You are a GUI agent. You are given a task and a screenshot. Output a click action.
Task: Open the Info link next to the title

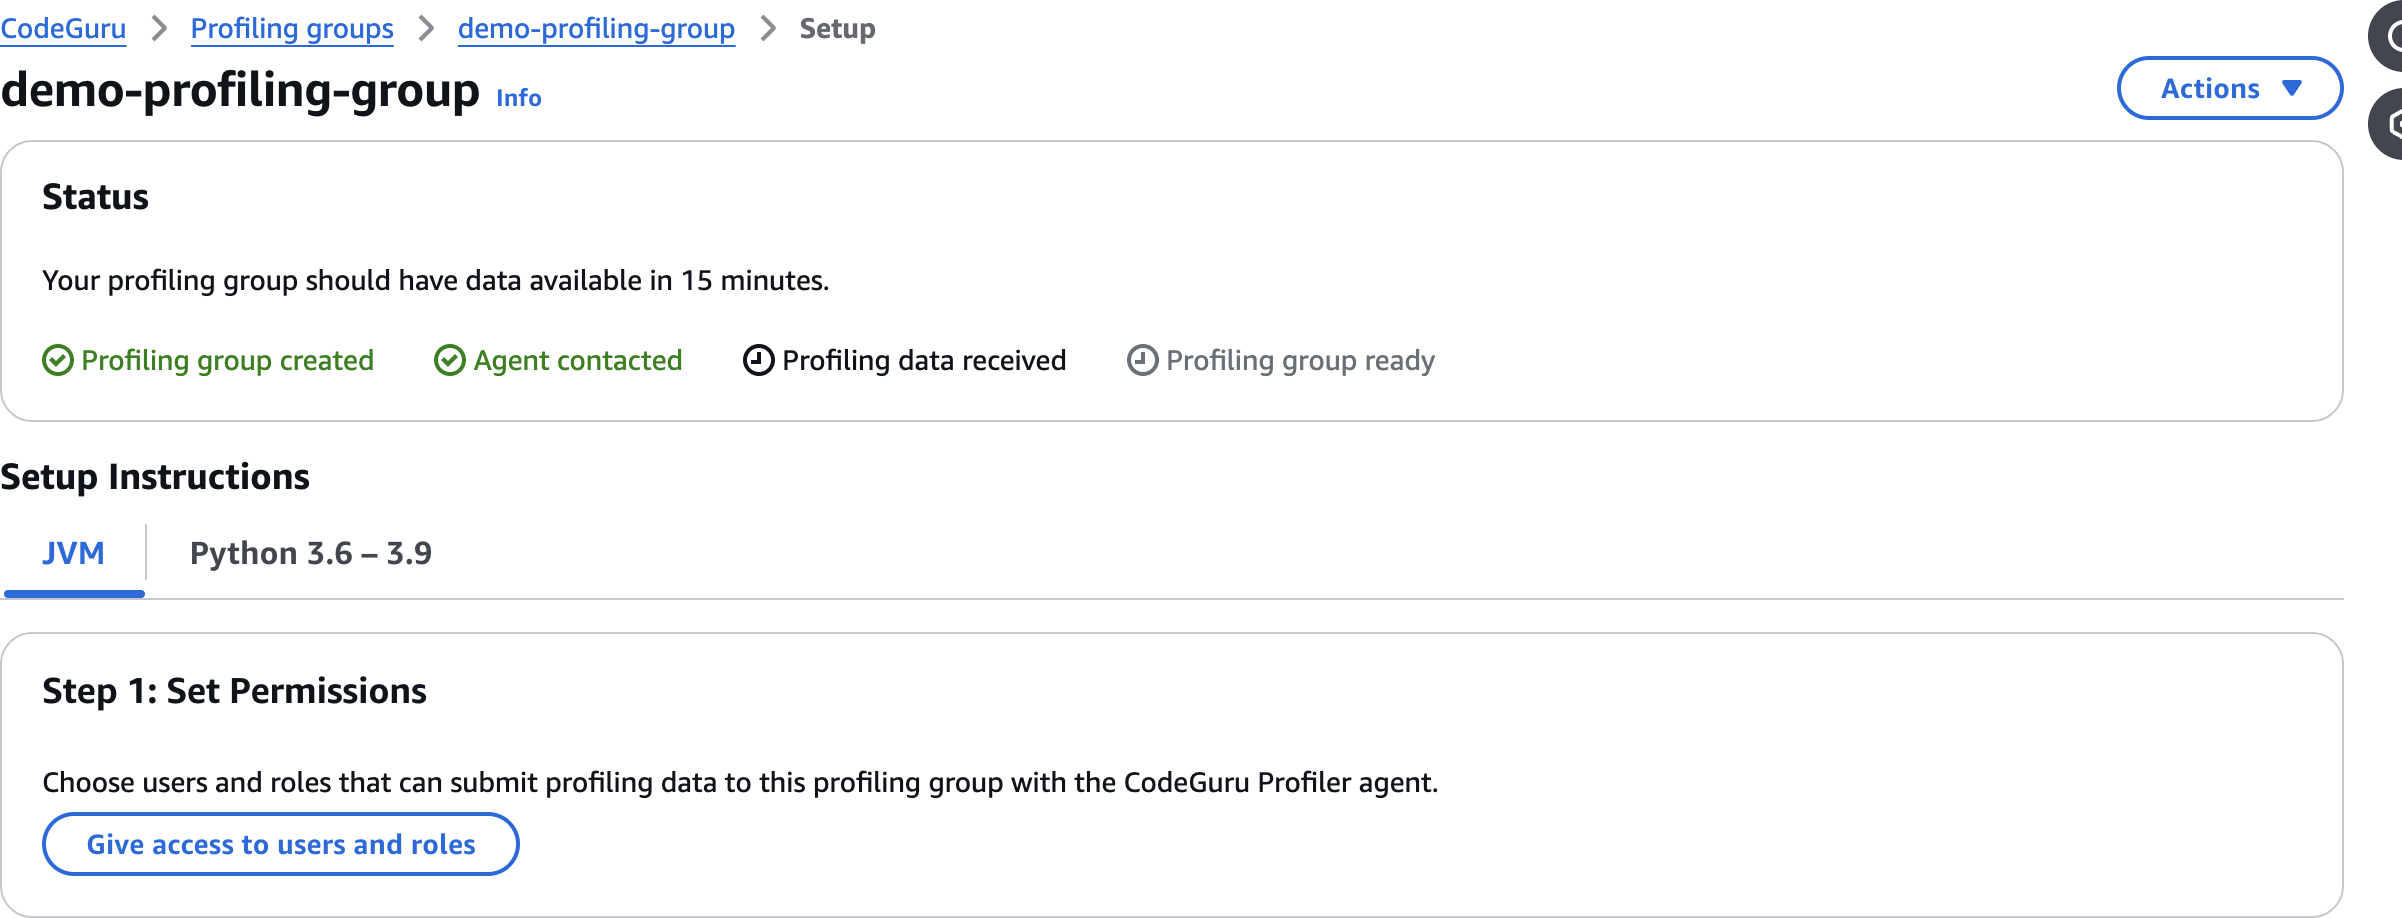point(518,98)
